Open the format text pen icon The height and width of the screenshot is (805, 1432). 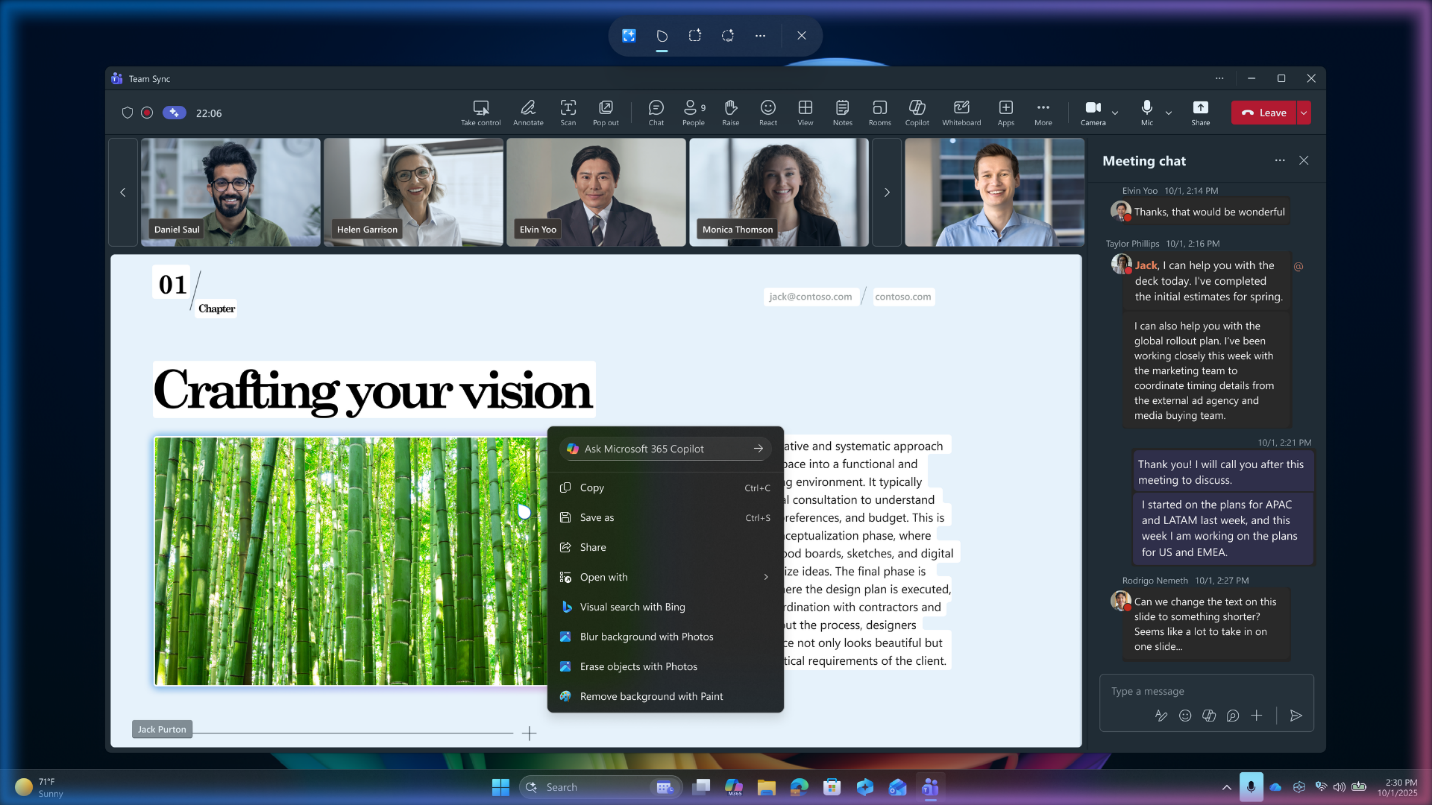point(1161,715)
